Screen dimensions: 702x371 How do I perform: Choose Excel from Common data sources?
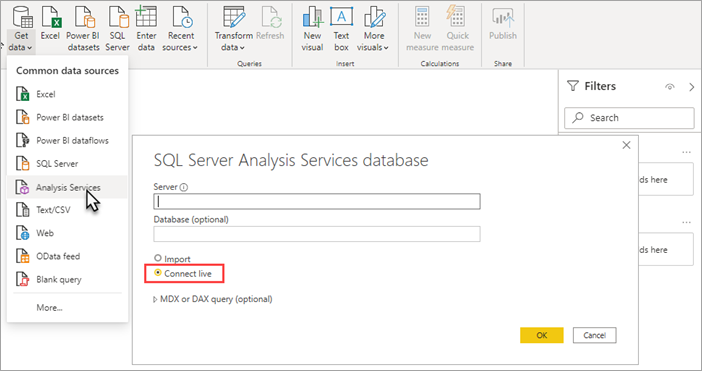coord(67,94)
